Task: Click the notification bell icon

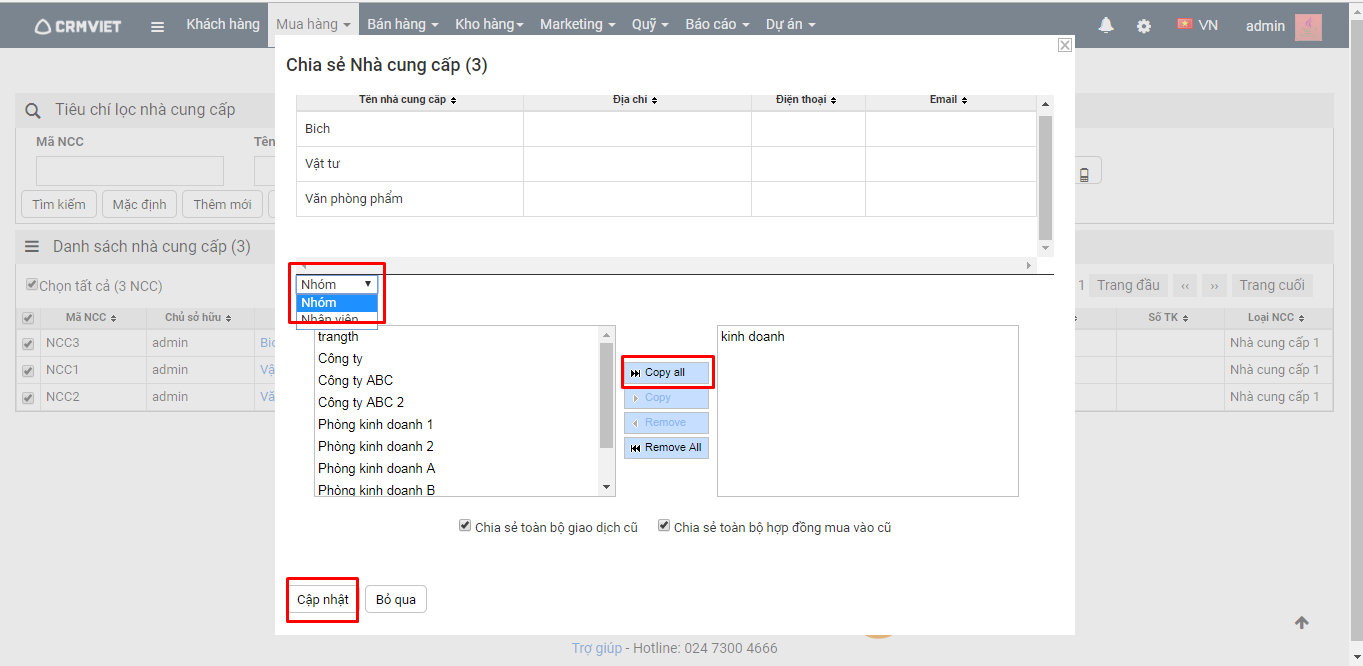Action: tap(1106, 26)
